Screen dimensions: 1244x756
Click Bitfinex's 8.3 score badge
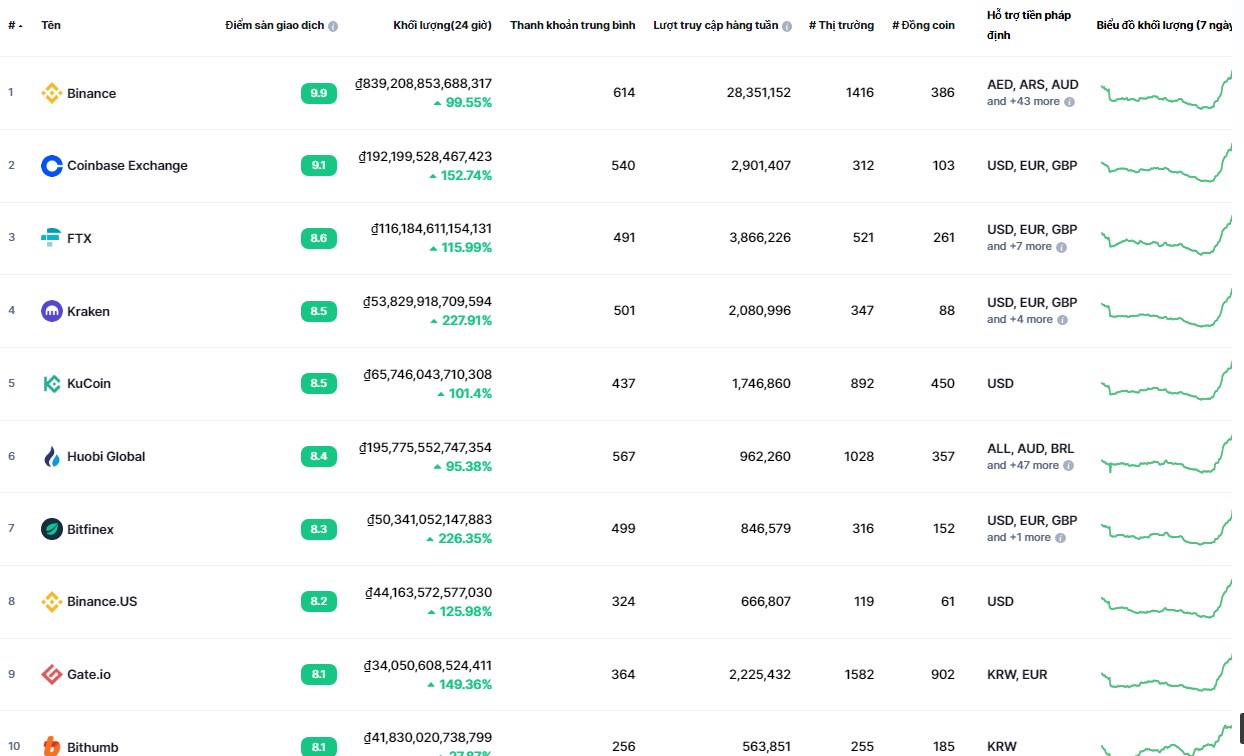(319, 529)
